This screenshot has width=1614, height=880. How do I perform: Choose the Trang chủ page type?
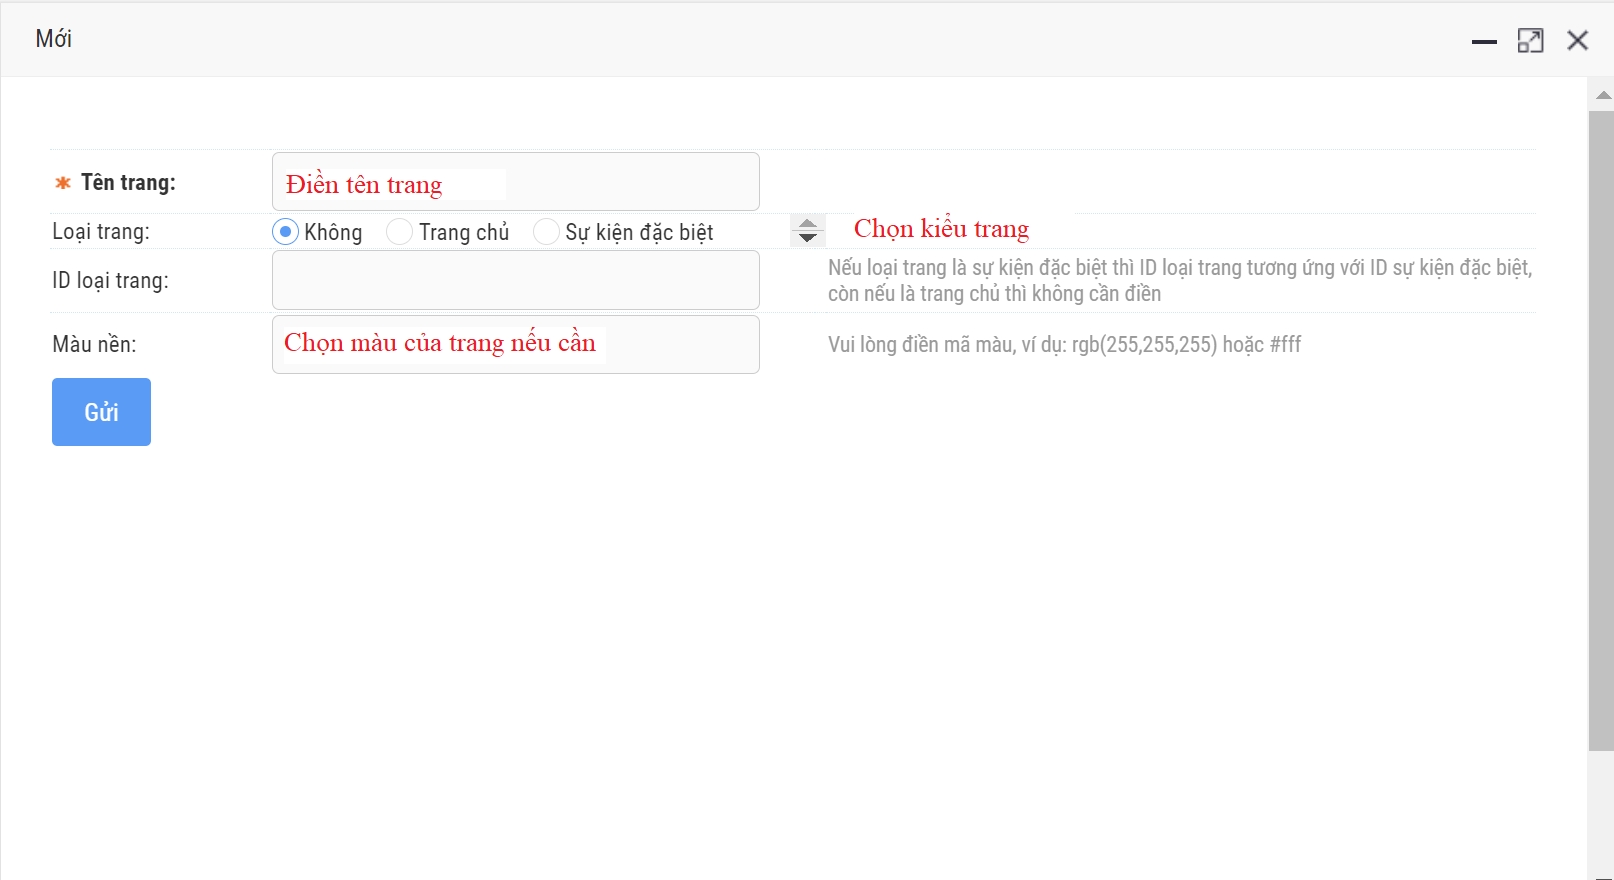pos(400,232)
